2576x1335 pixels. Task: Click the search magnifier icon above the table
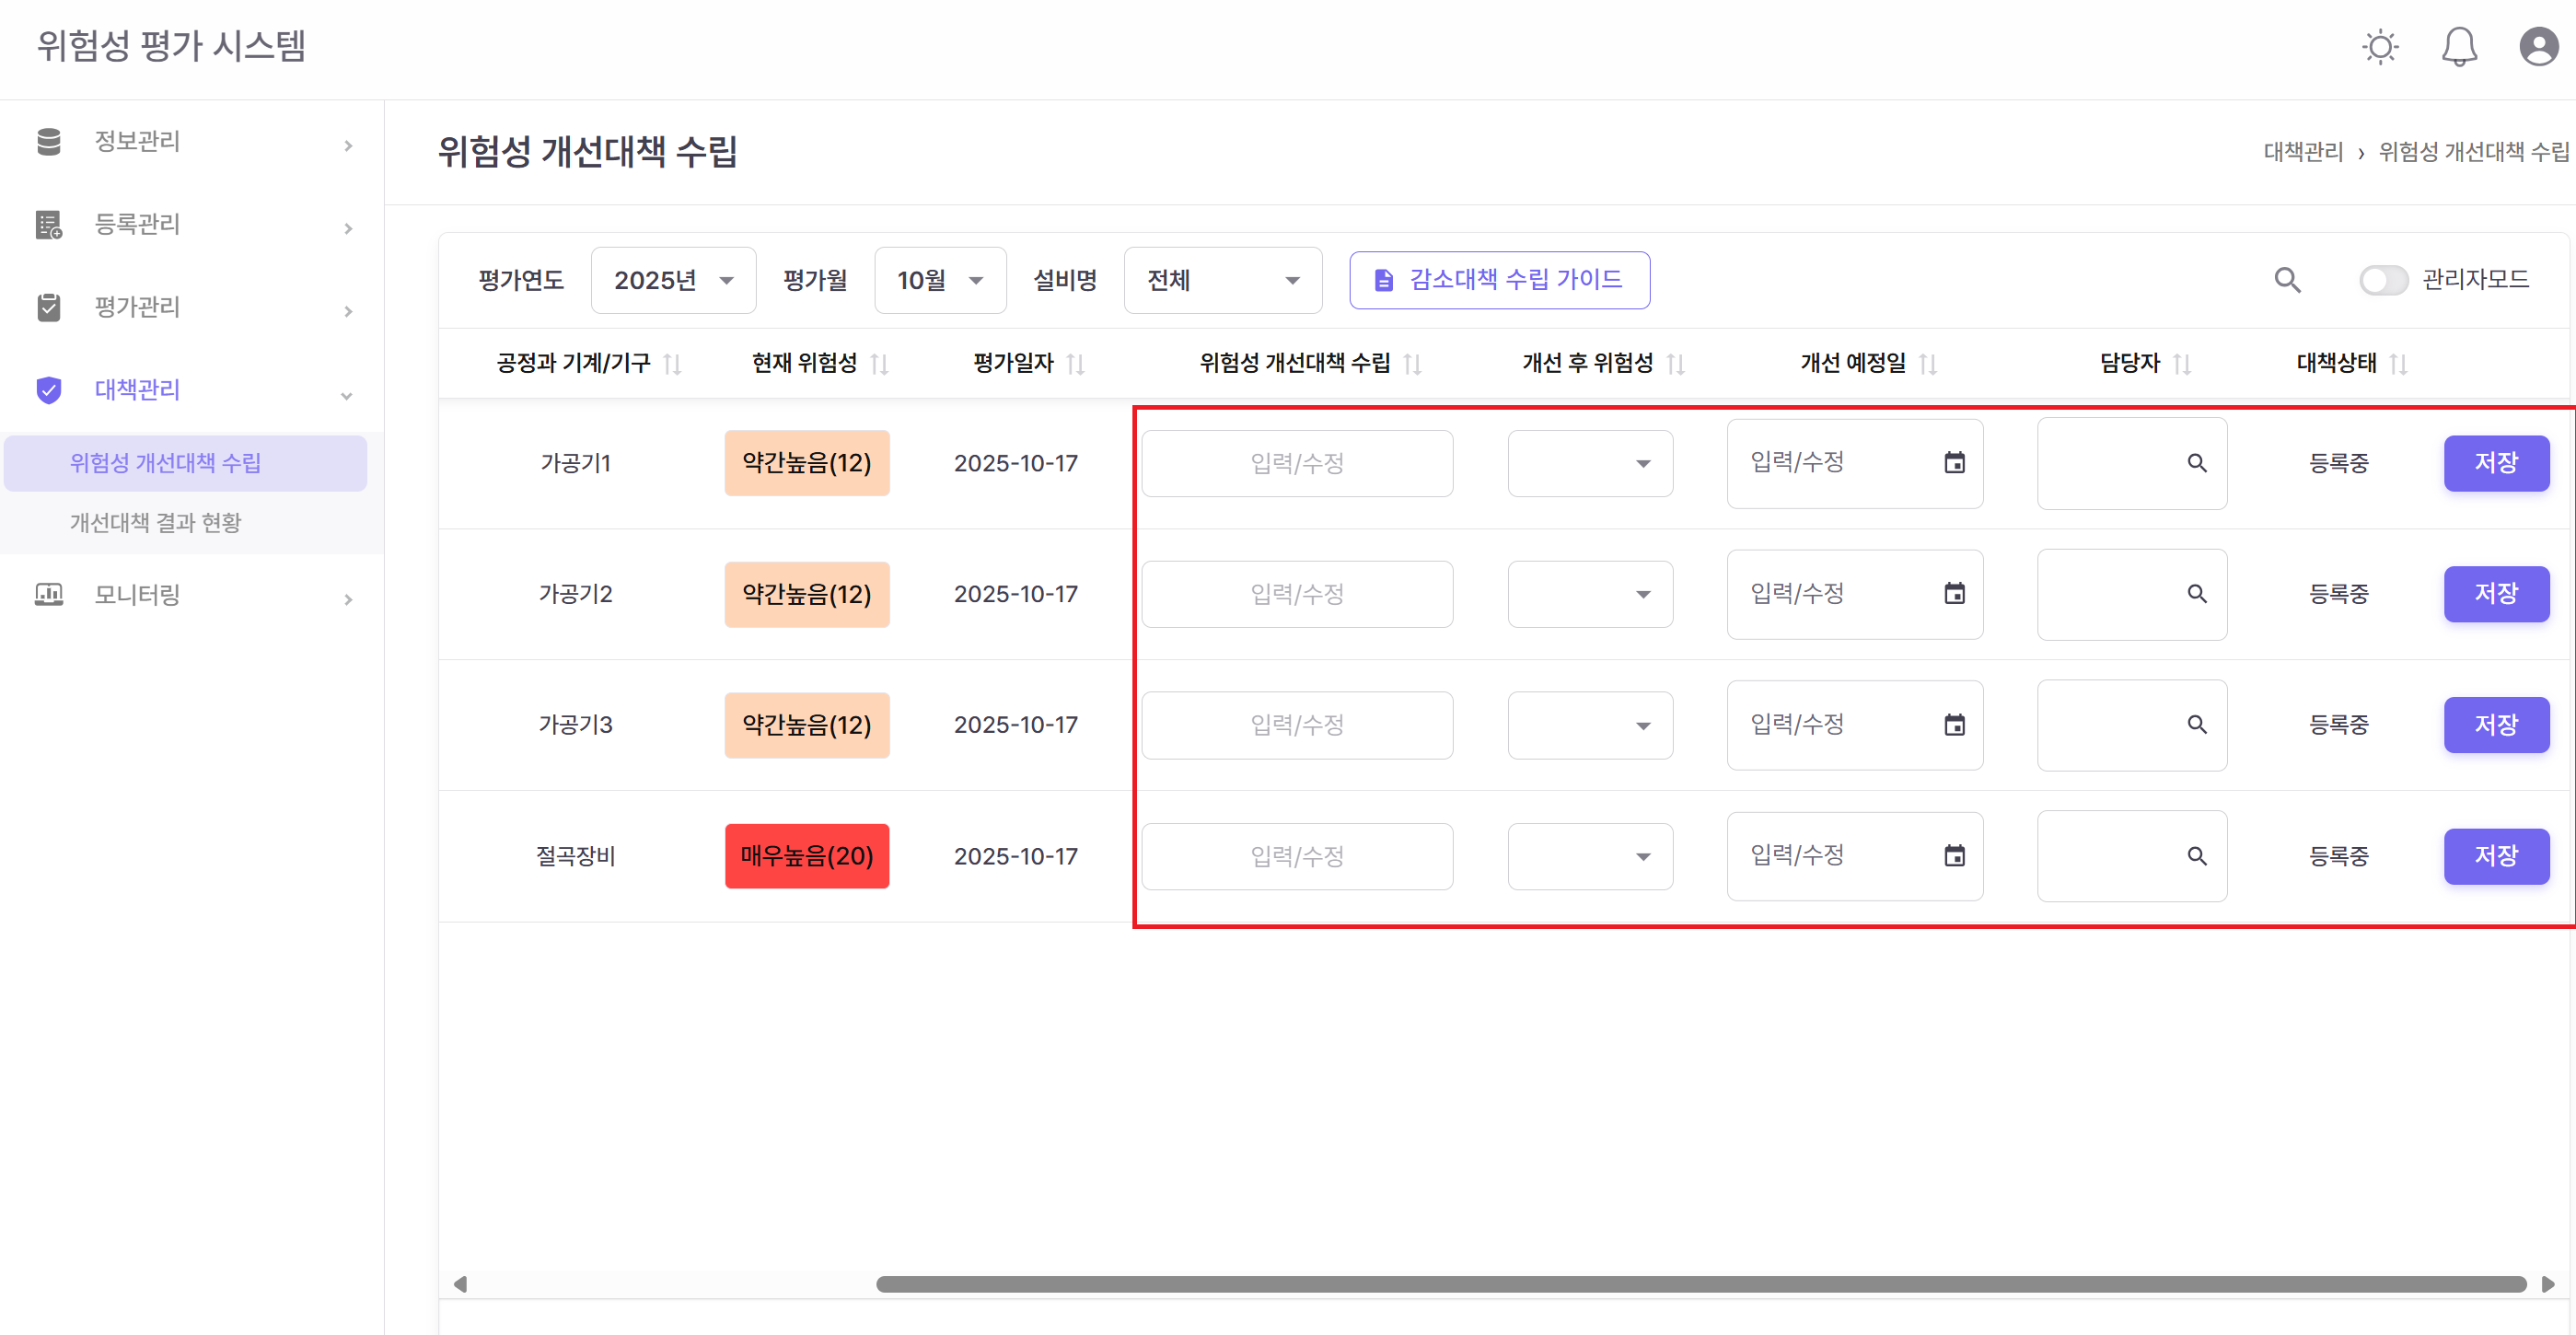[2288, 280]
